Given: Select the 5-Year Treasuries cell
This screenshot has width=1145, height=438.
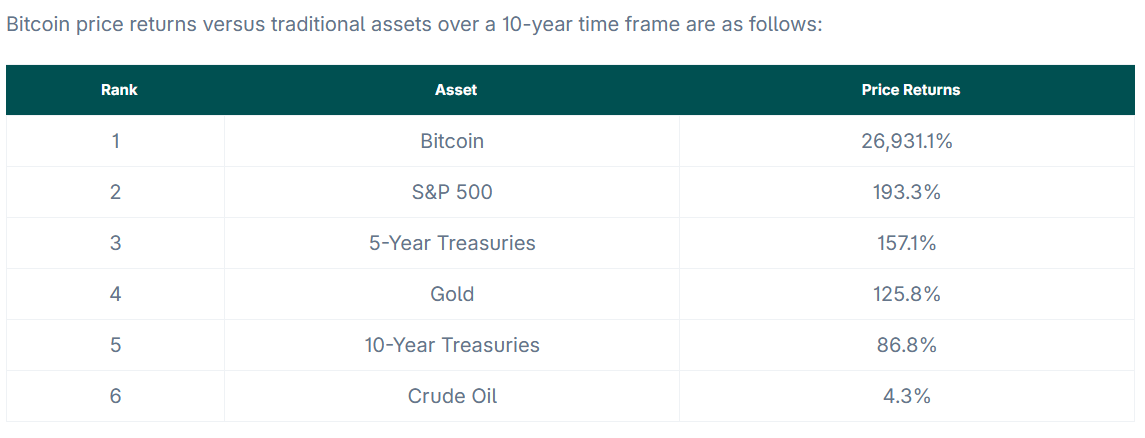Looking at the screenshot, I should (x=452, y=243).
